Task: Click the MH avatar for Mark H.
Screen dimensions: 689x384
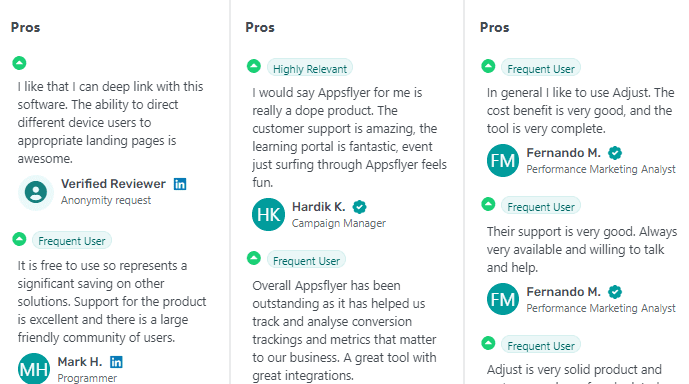Action: coord(34,369)
